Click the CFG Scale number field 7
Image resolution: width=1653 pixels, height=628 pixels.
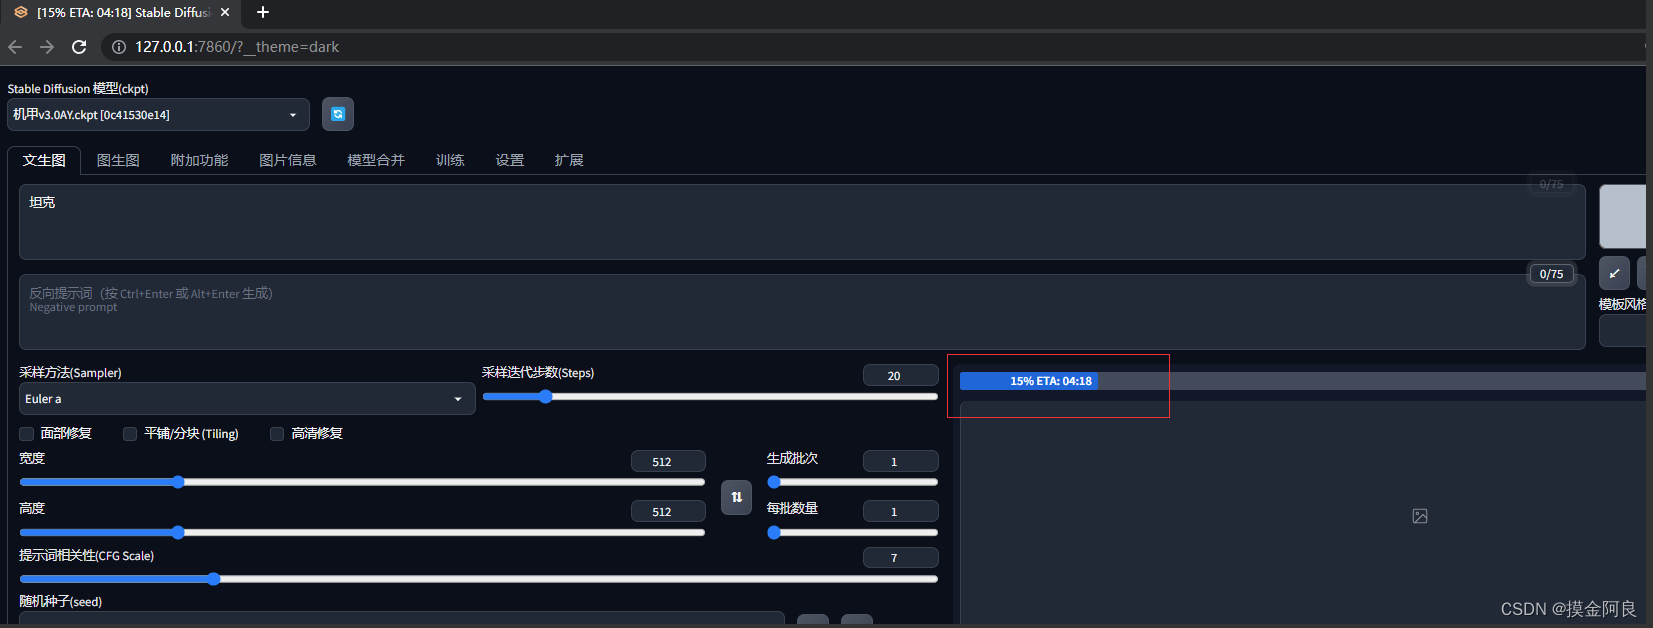pyautogui.click(x=900, y=557)
